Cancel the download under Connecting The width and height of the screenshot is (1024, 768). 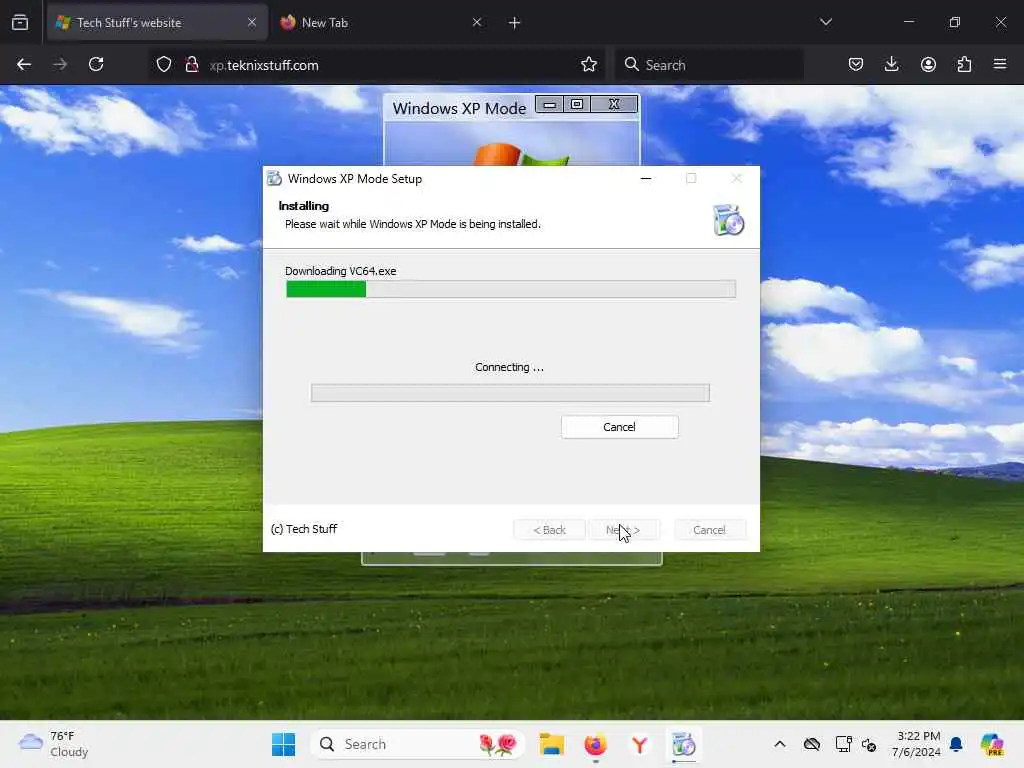620,427
